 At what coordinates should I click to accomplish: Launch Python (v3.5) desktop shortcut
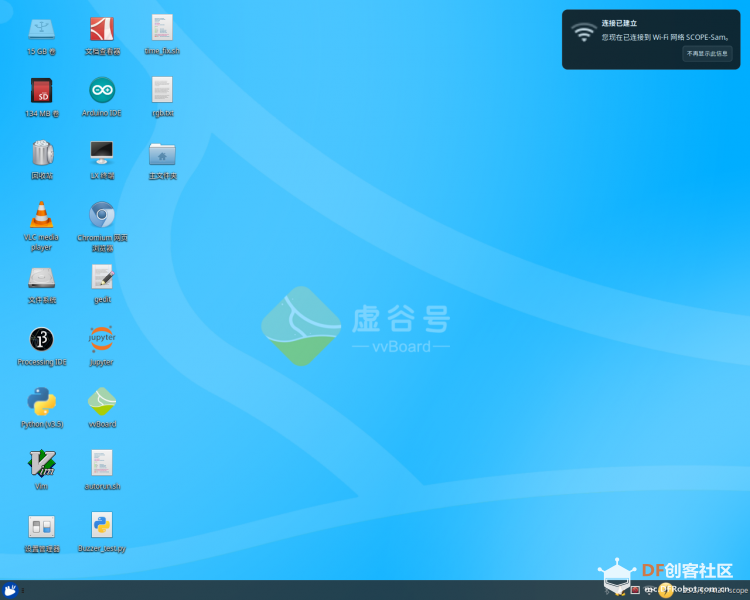pos(42,401)
